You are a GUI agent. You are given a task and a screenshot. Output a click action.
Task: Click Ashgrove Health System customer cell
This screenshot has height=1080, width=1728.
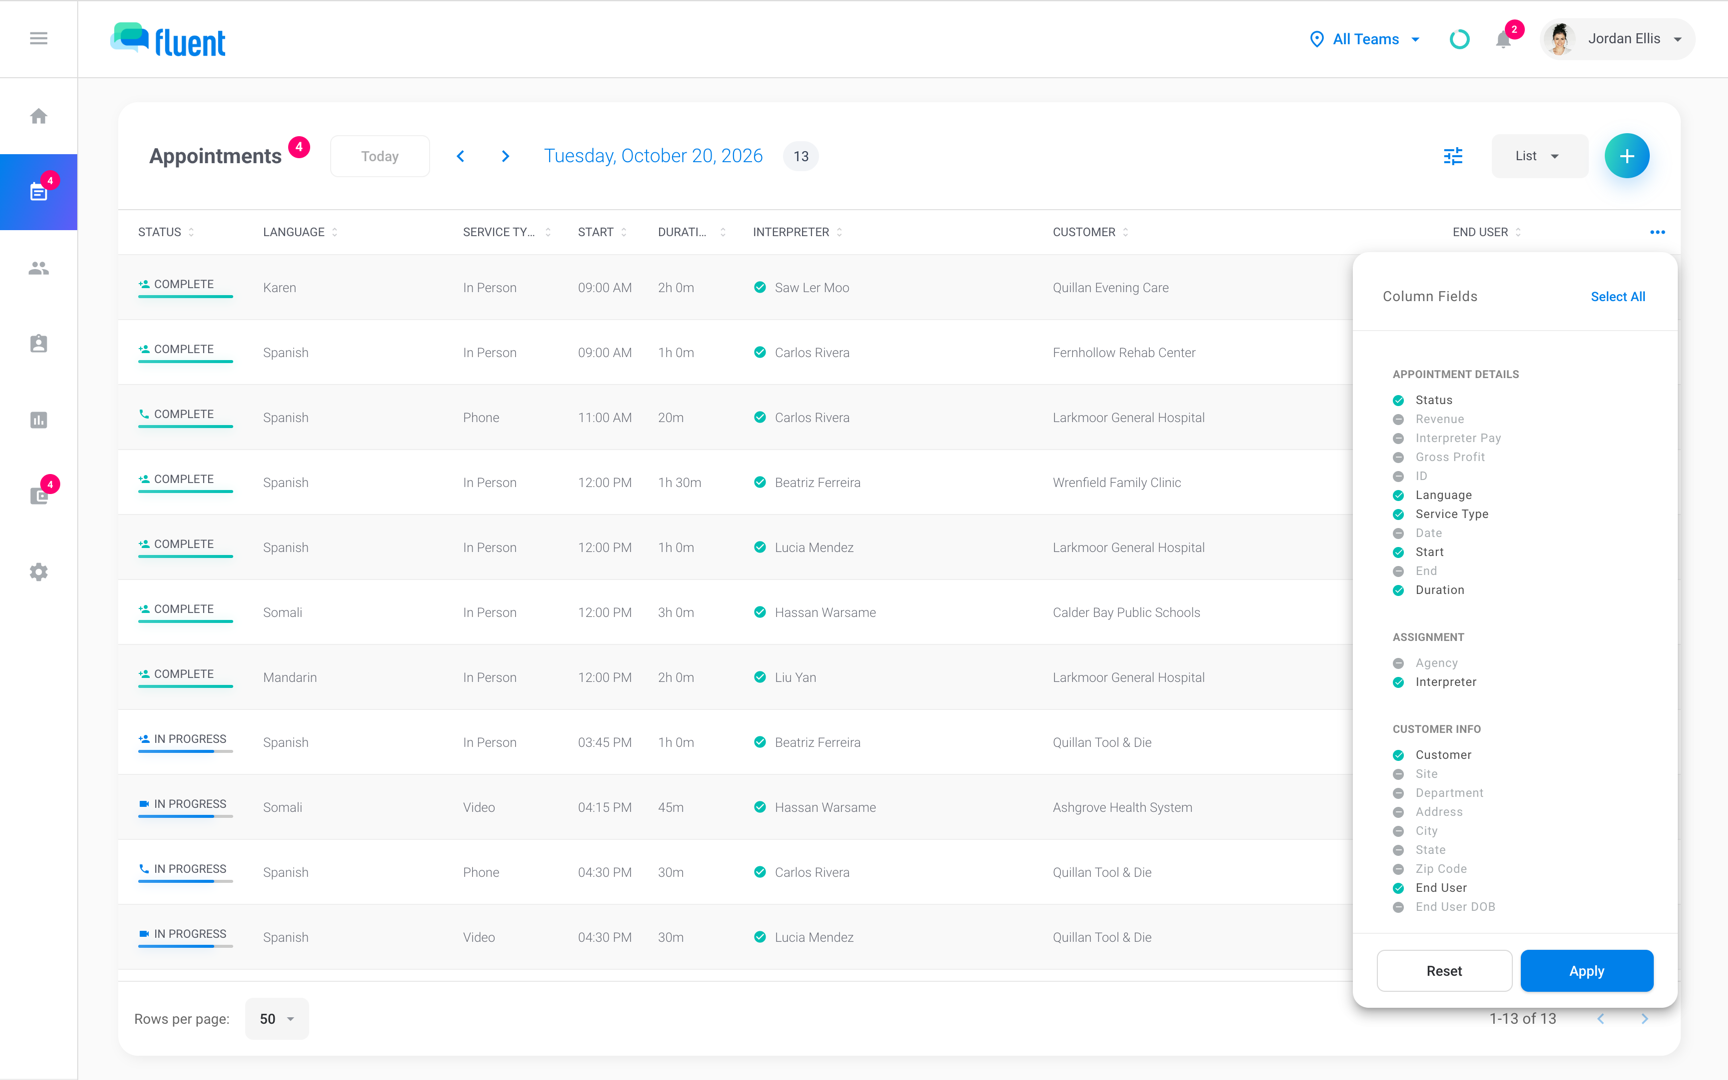tap(1122, 808)
